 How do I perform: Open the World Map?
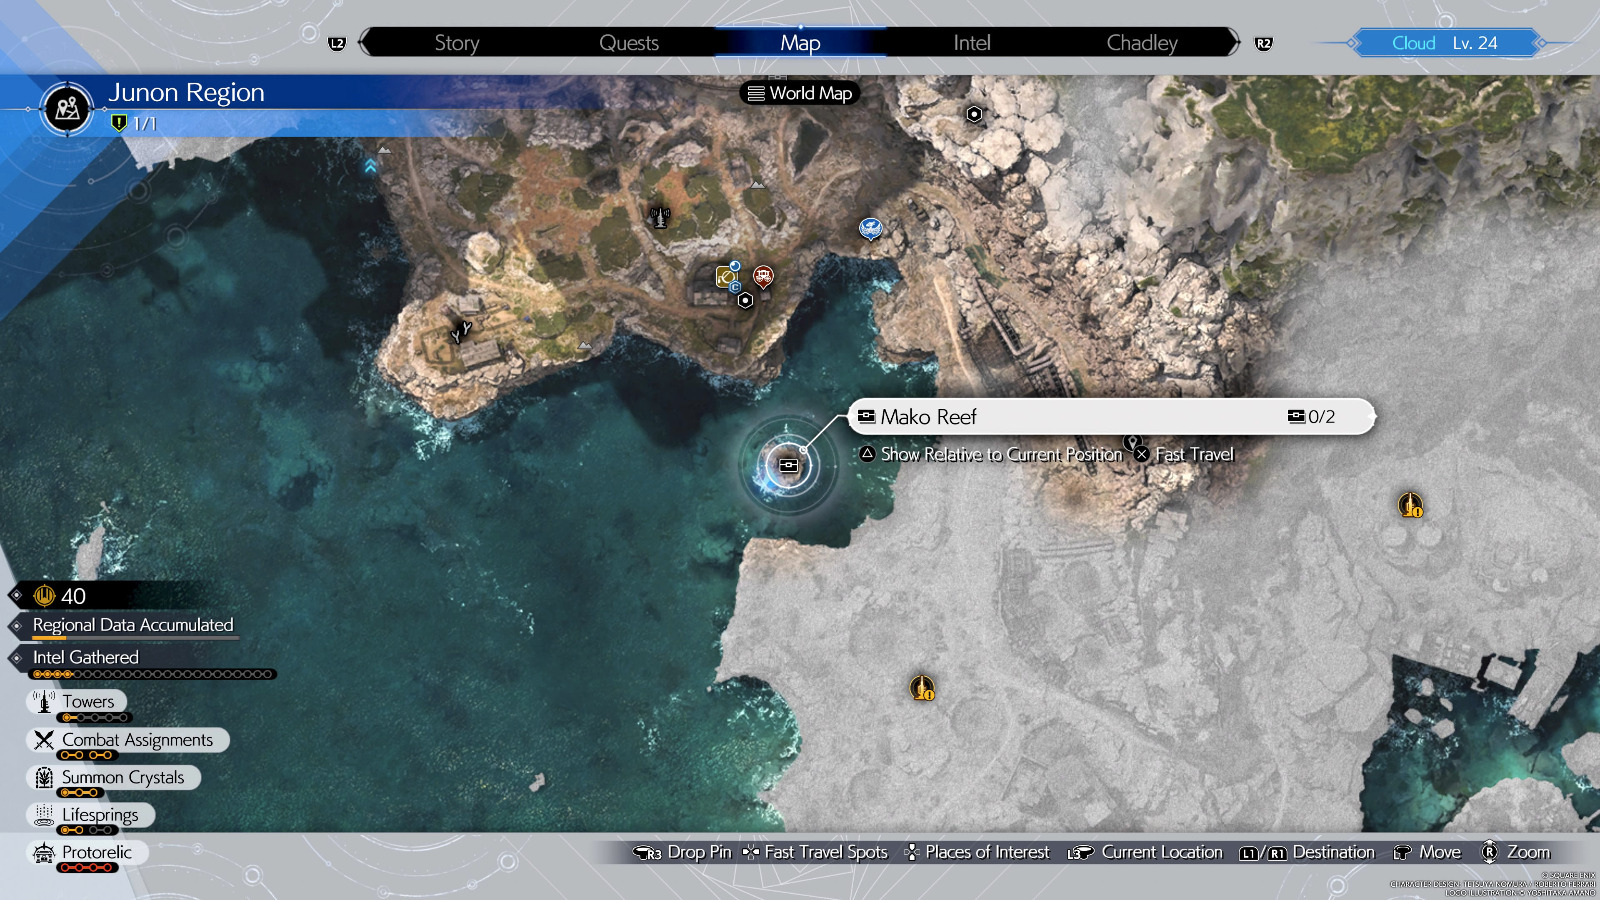(799, 93)
